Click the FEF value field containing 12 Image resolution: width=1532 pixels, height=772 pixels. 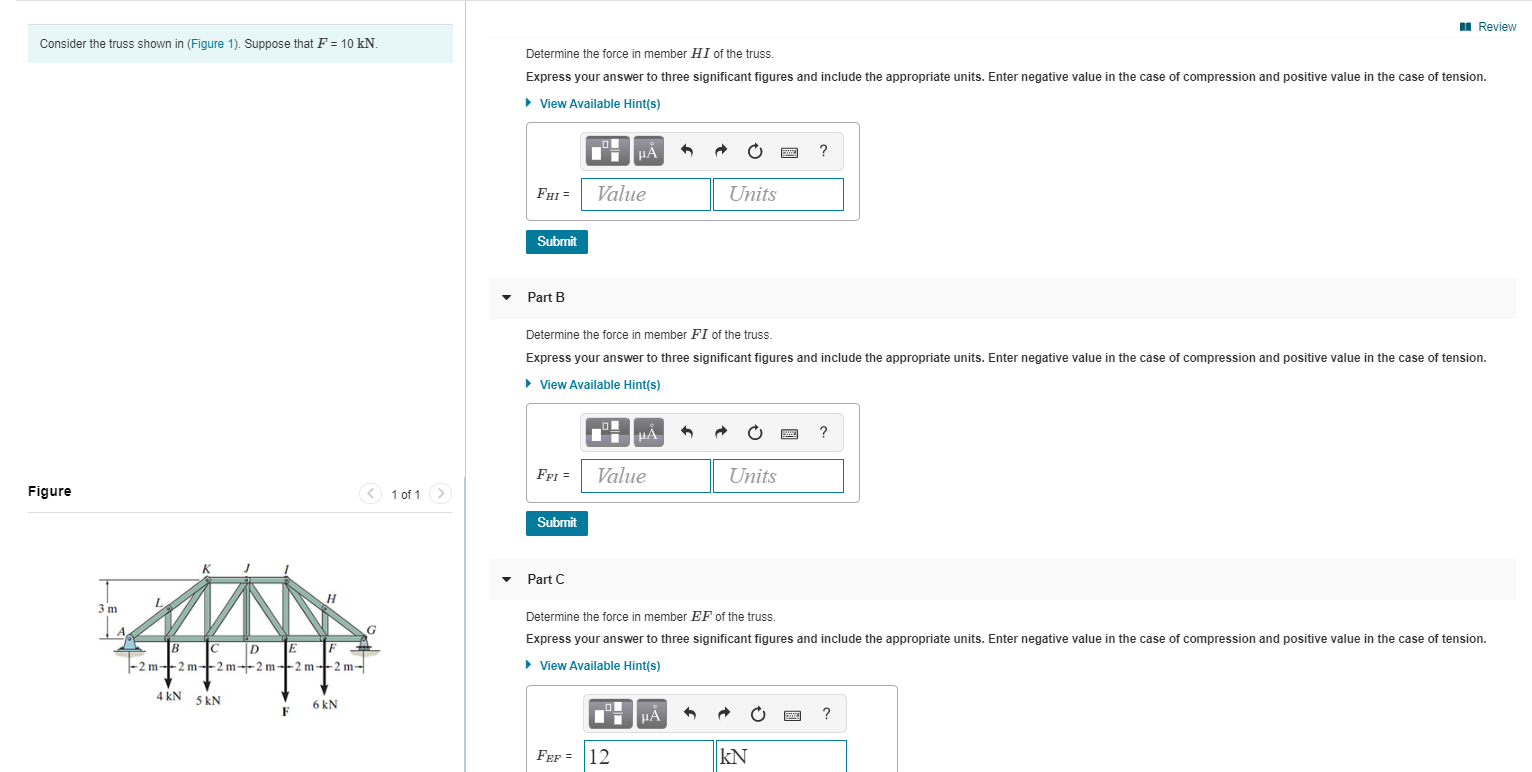(648, 756)
